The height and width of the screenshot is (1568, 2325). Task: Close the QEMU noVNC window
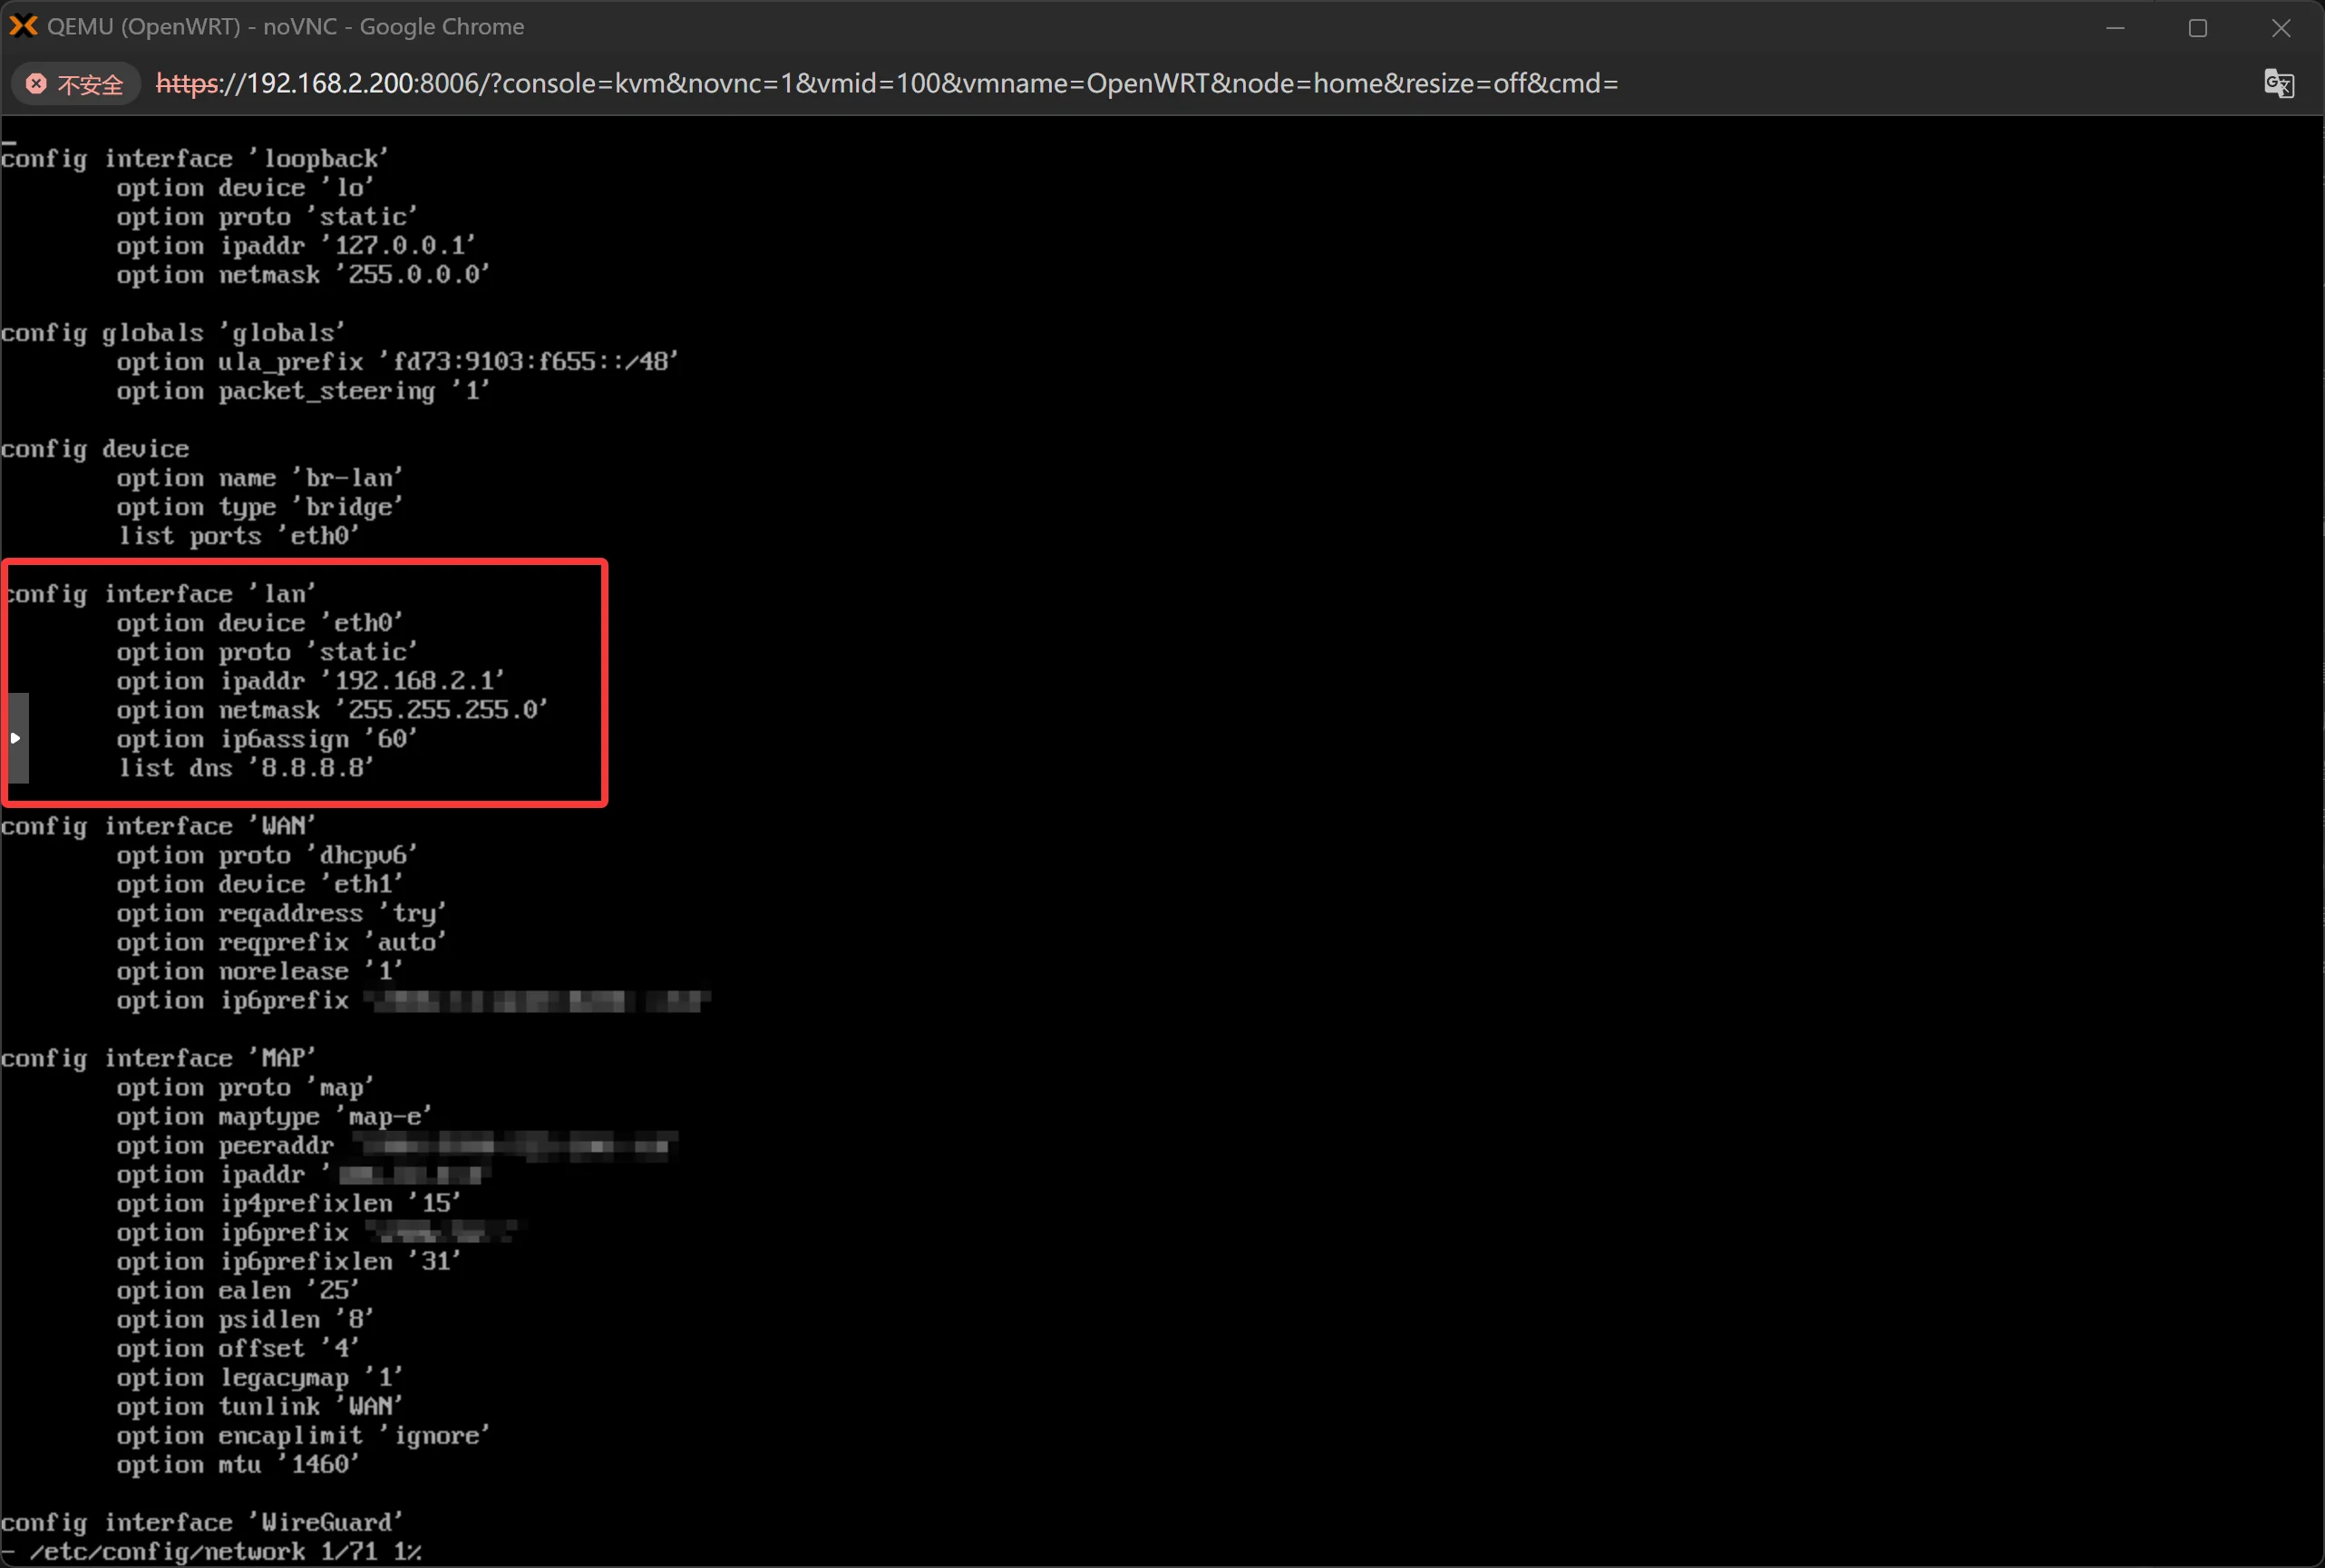tap(2281, 28)
